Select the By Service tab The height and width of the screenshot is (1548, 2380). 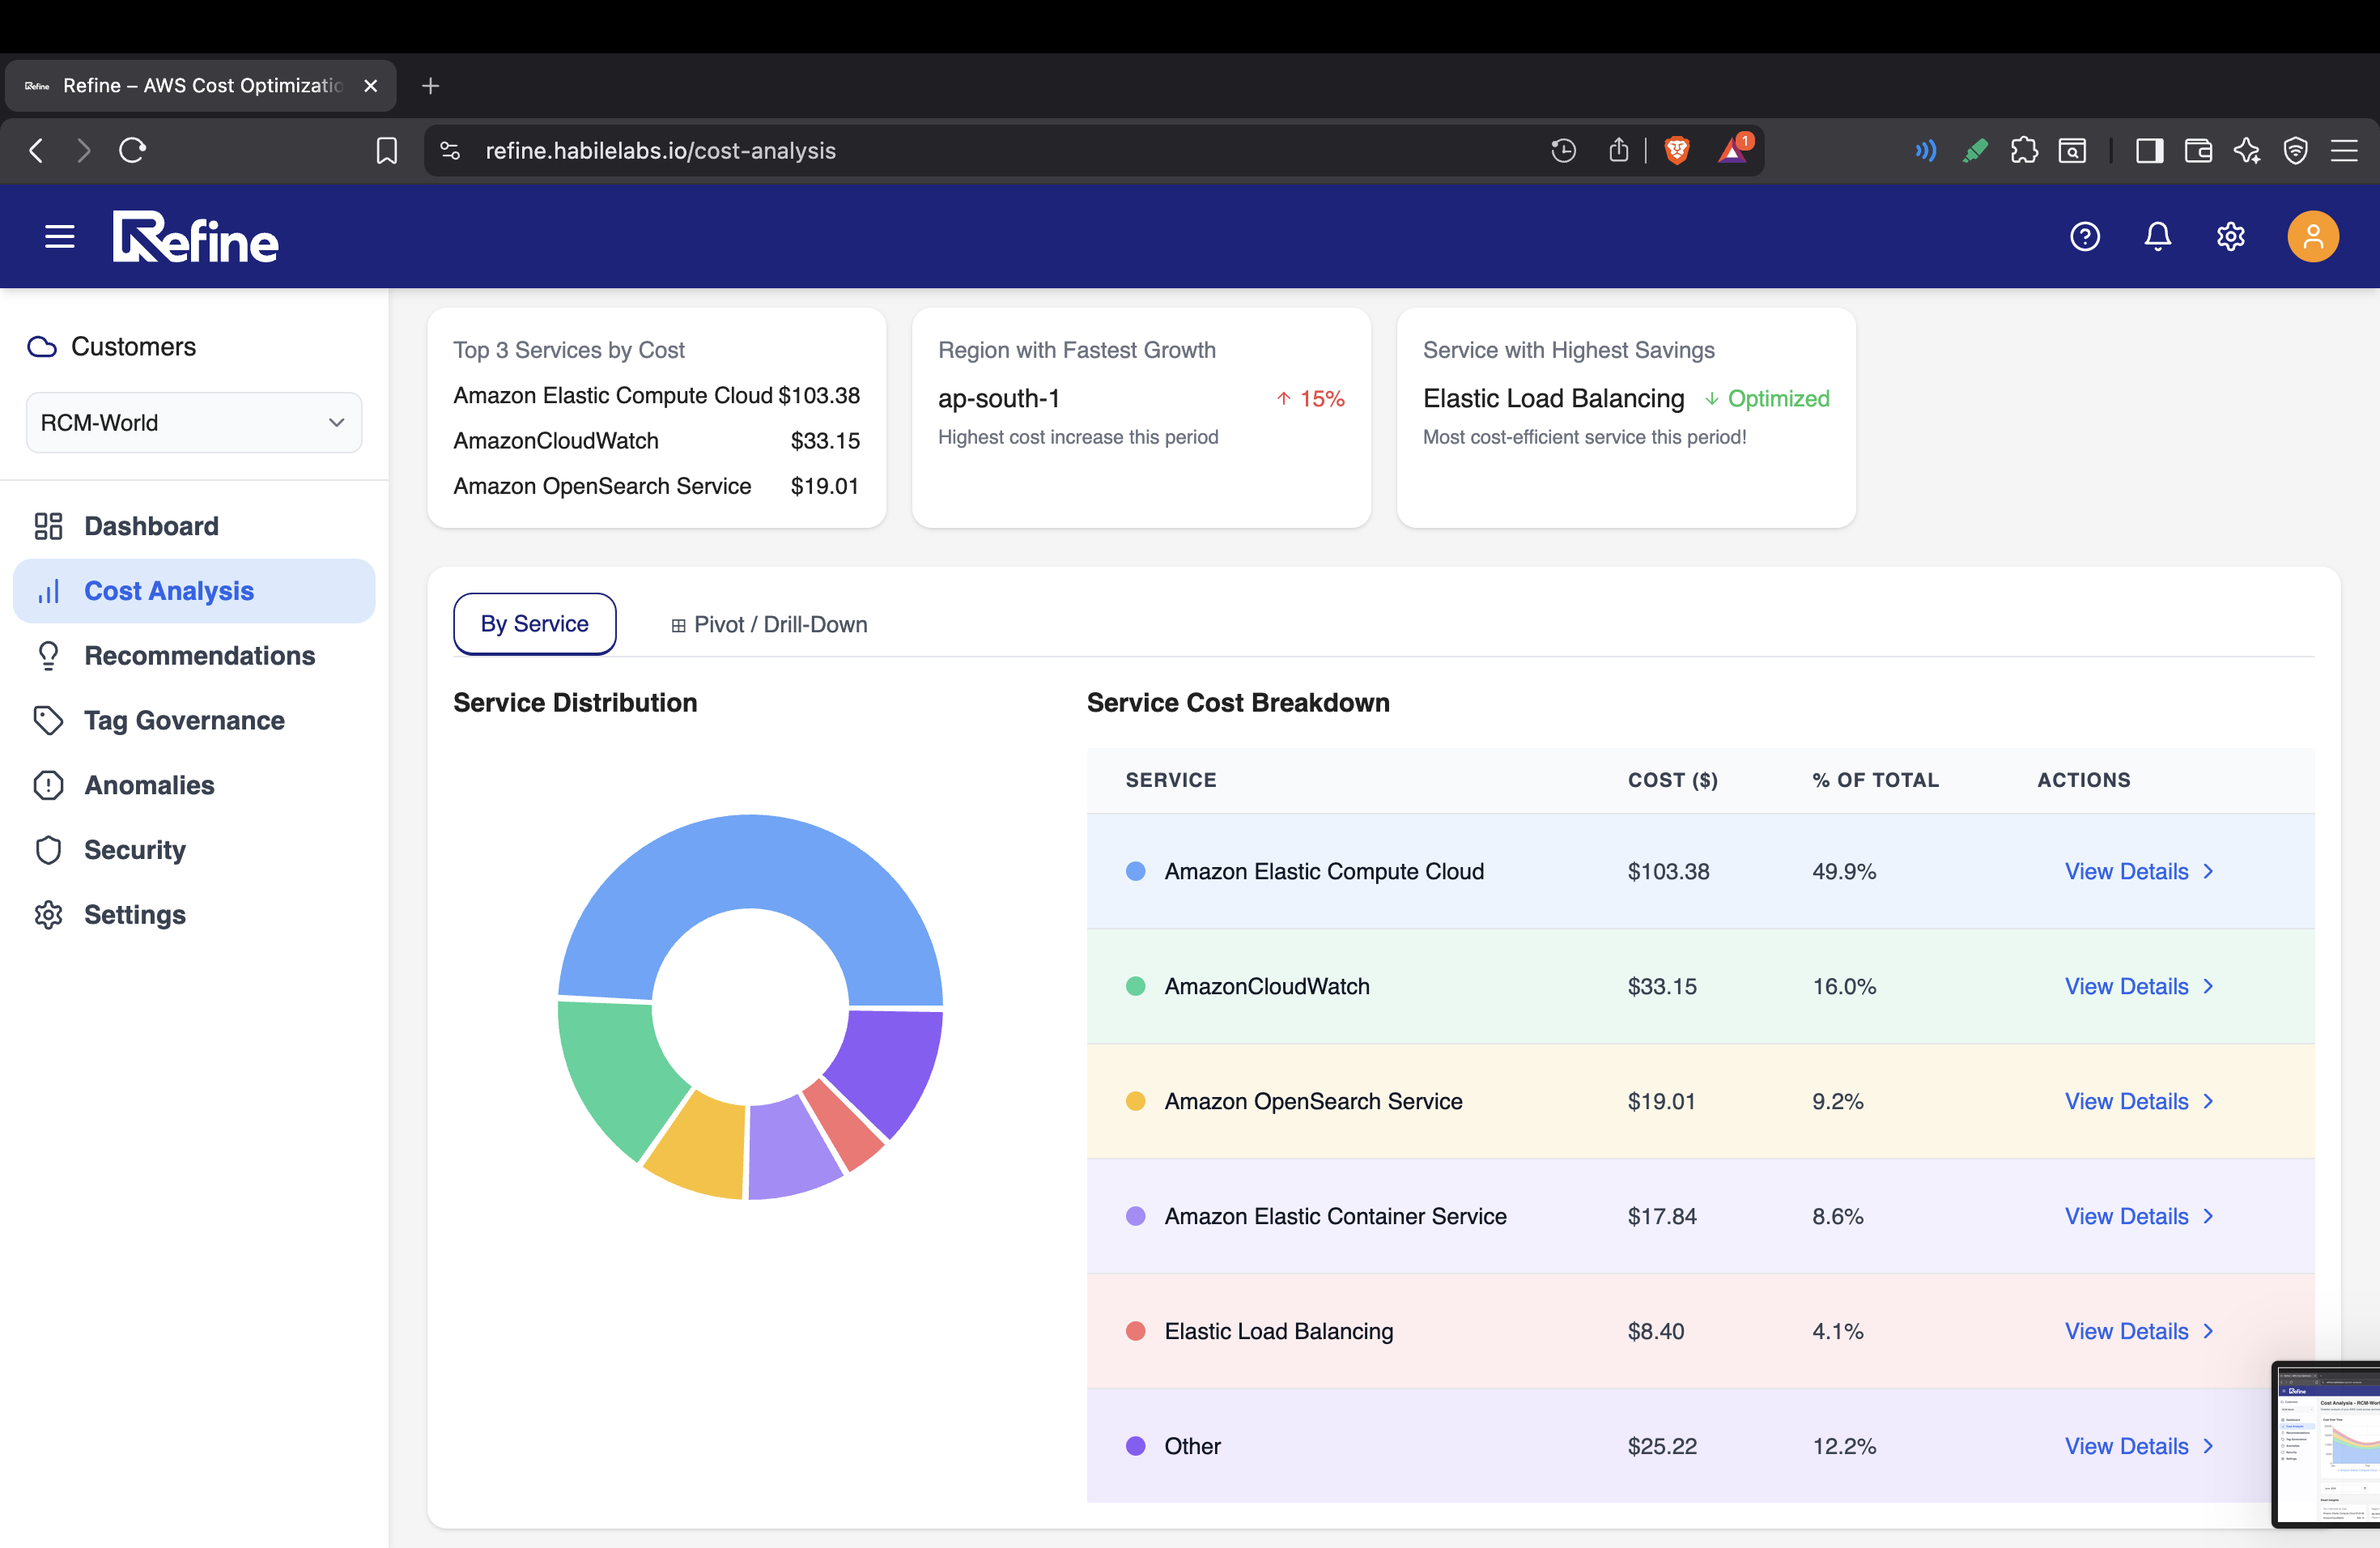click(535, 624)
